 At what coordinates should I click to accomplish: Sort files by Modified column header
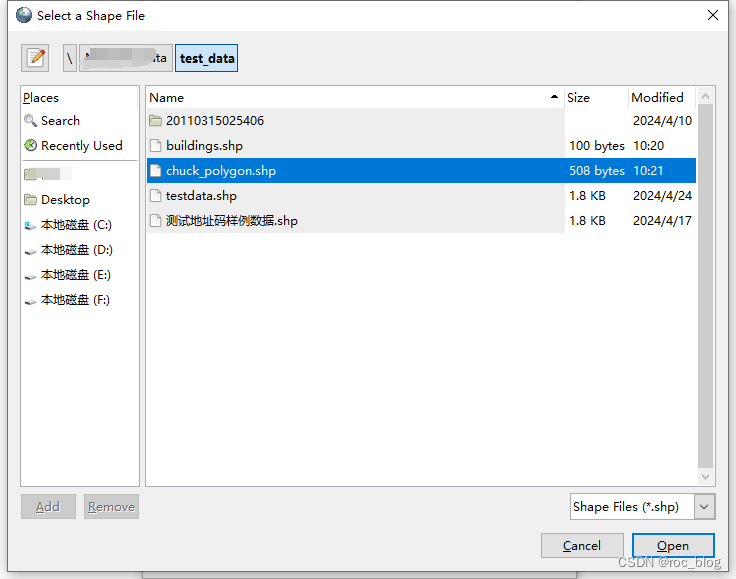[x=662, y=98]
